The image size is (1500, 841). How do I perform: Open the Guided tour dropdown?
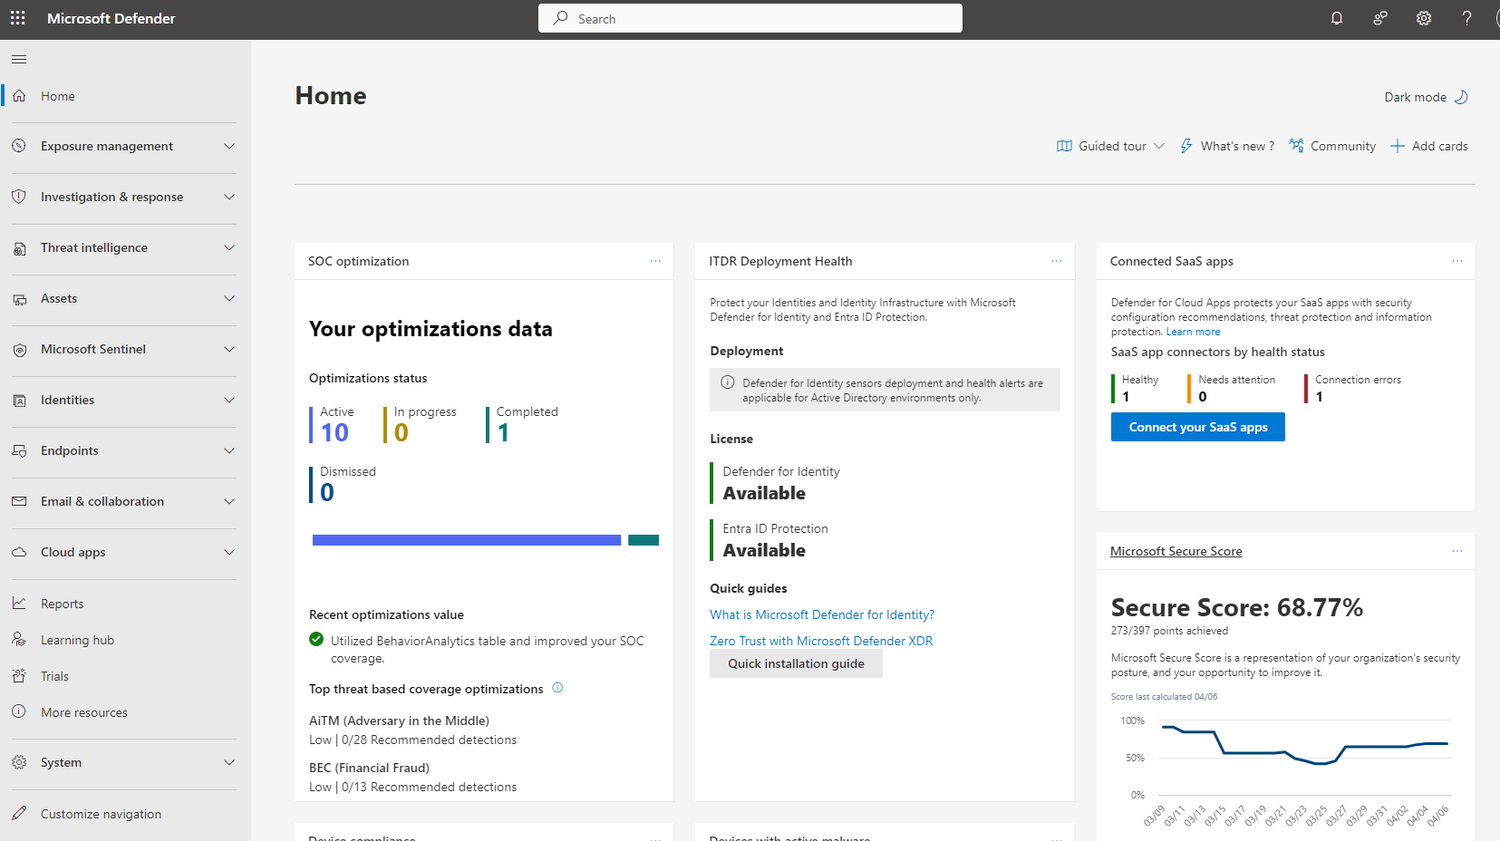click(1110, 146)
